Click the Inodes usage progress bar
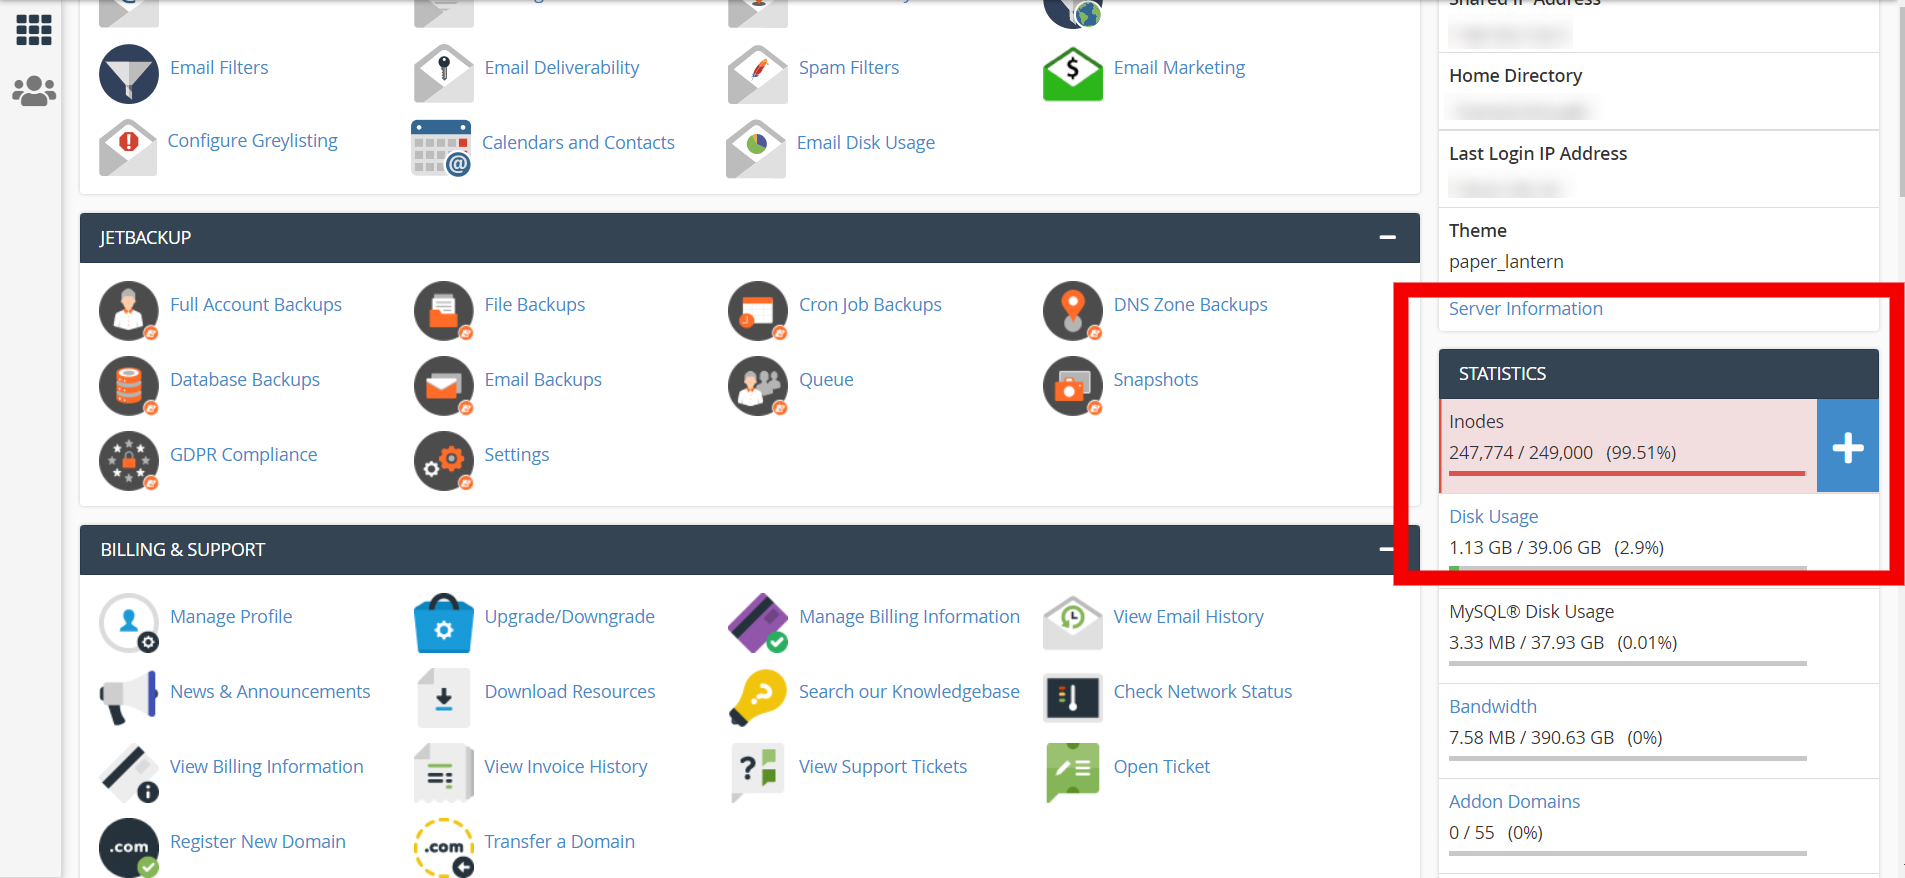The image size is (1905, 878). click(1626, 473)
